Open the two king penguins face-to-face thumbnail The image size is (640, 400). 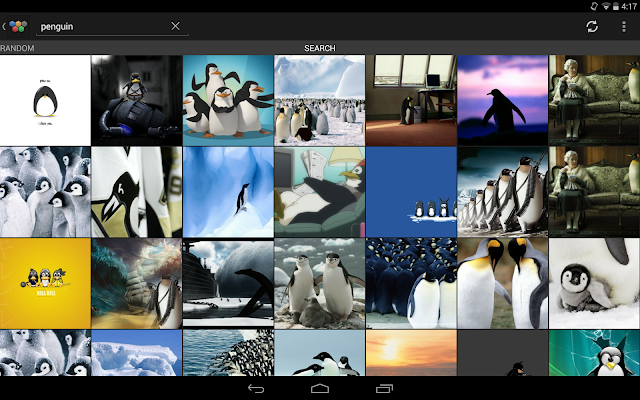502,284
